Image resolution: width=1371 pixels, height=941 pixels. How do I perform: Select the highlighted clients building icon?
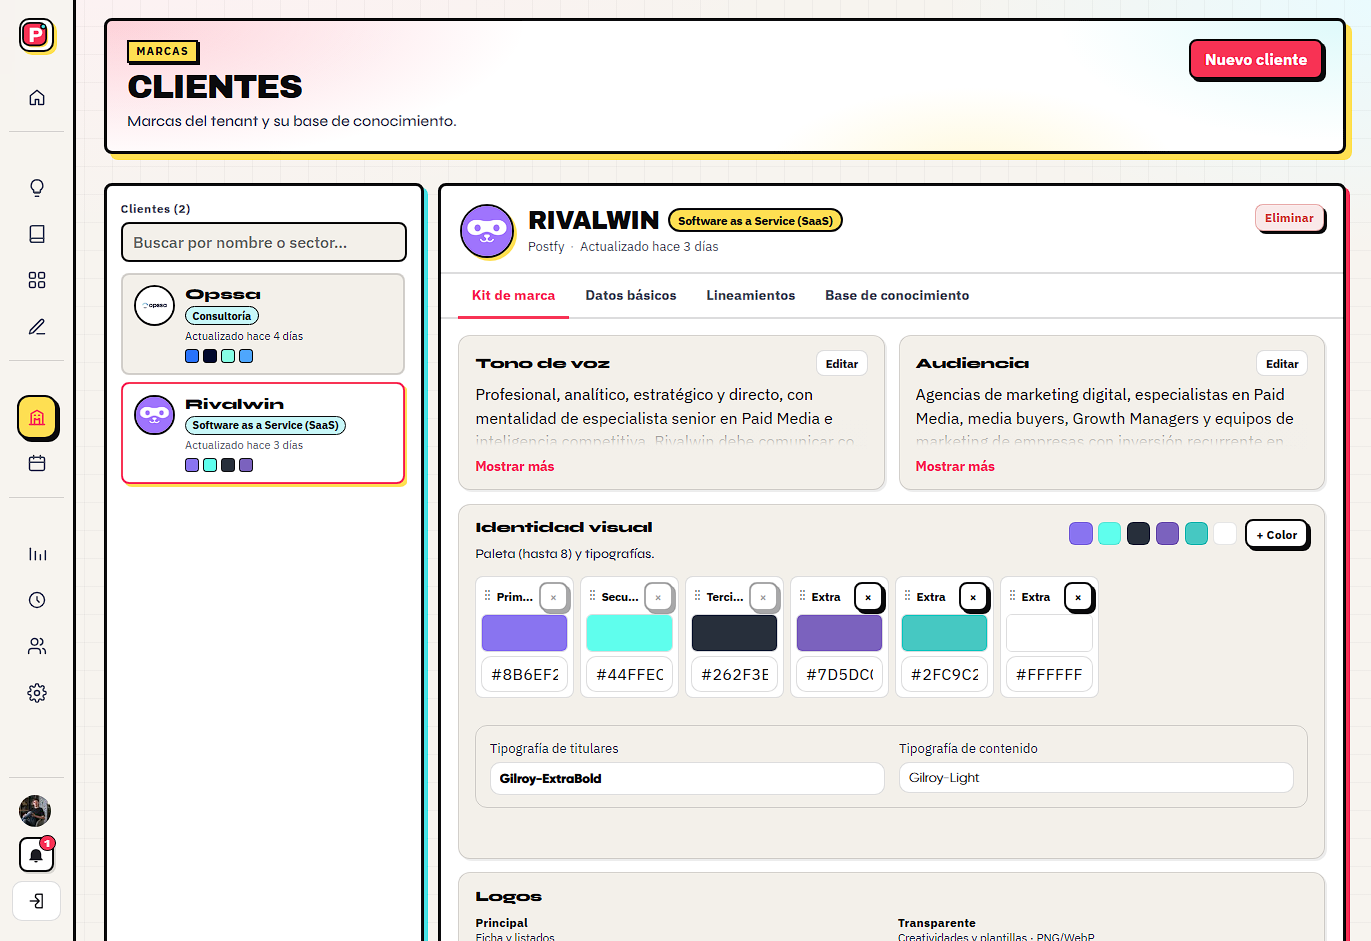click(x=37, y=417)
